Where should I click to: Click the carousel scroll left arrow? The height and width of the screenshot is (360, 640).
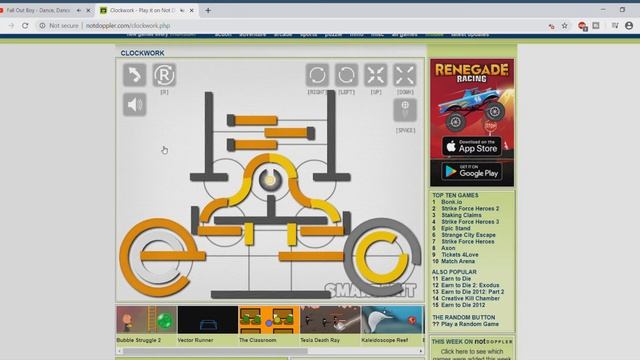pos(119,351)
